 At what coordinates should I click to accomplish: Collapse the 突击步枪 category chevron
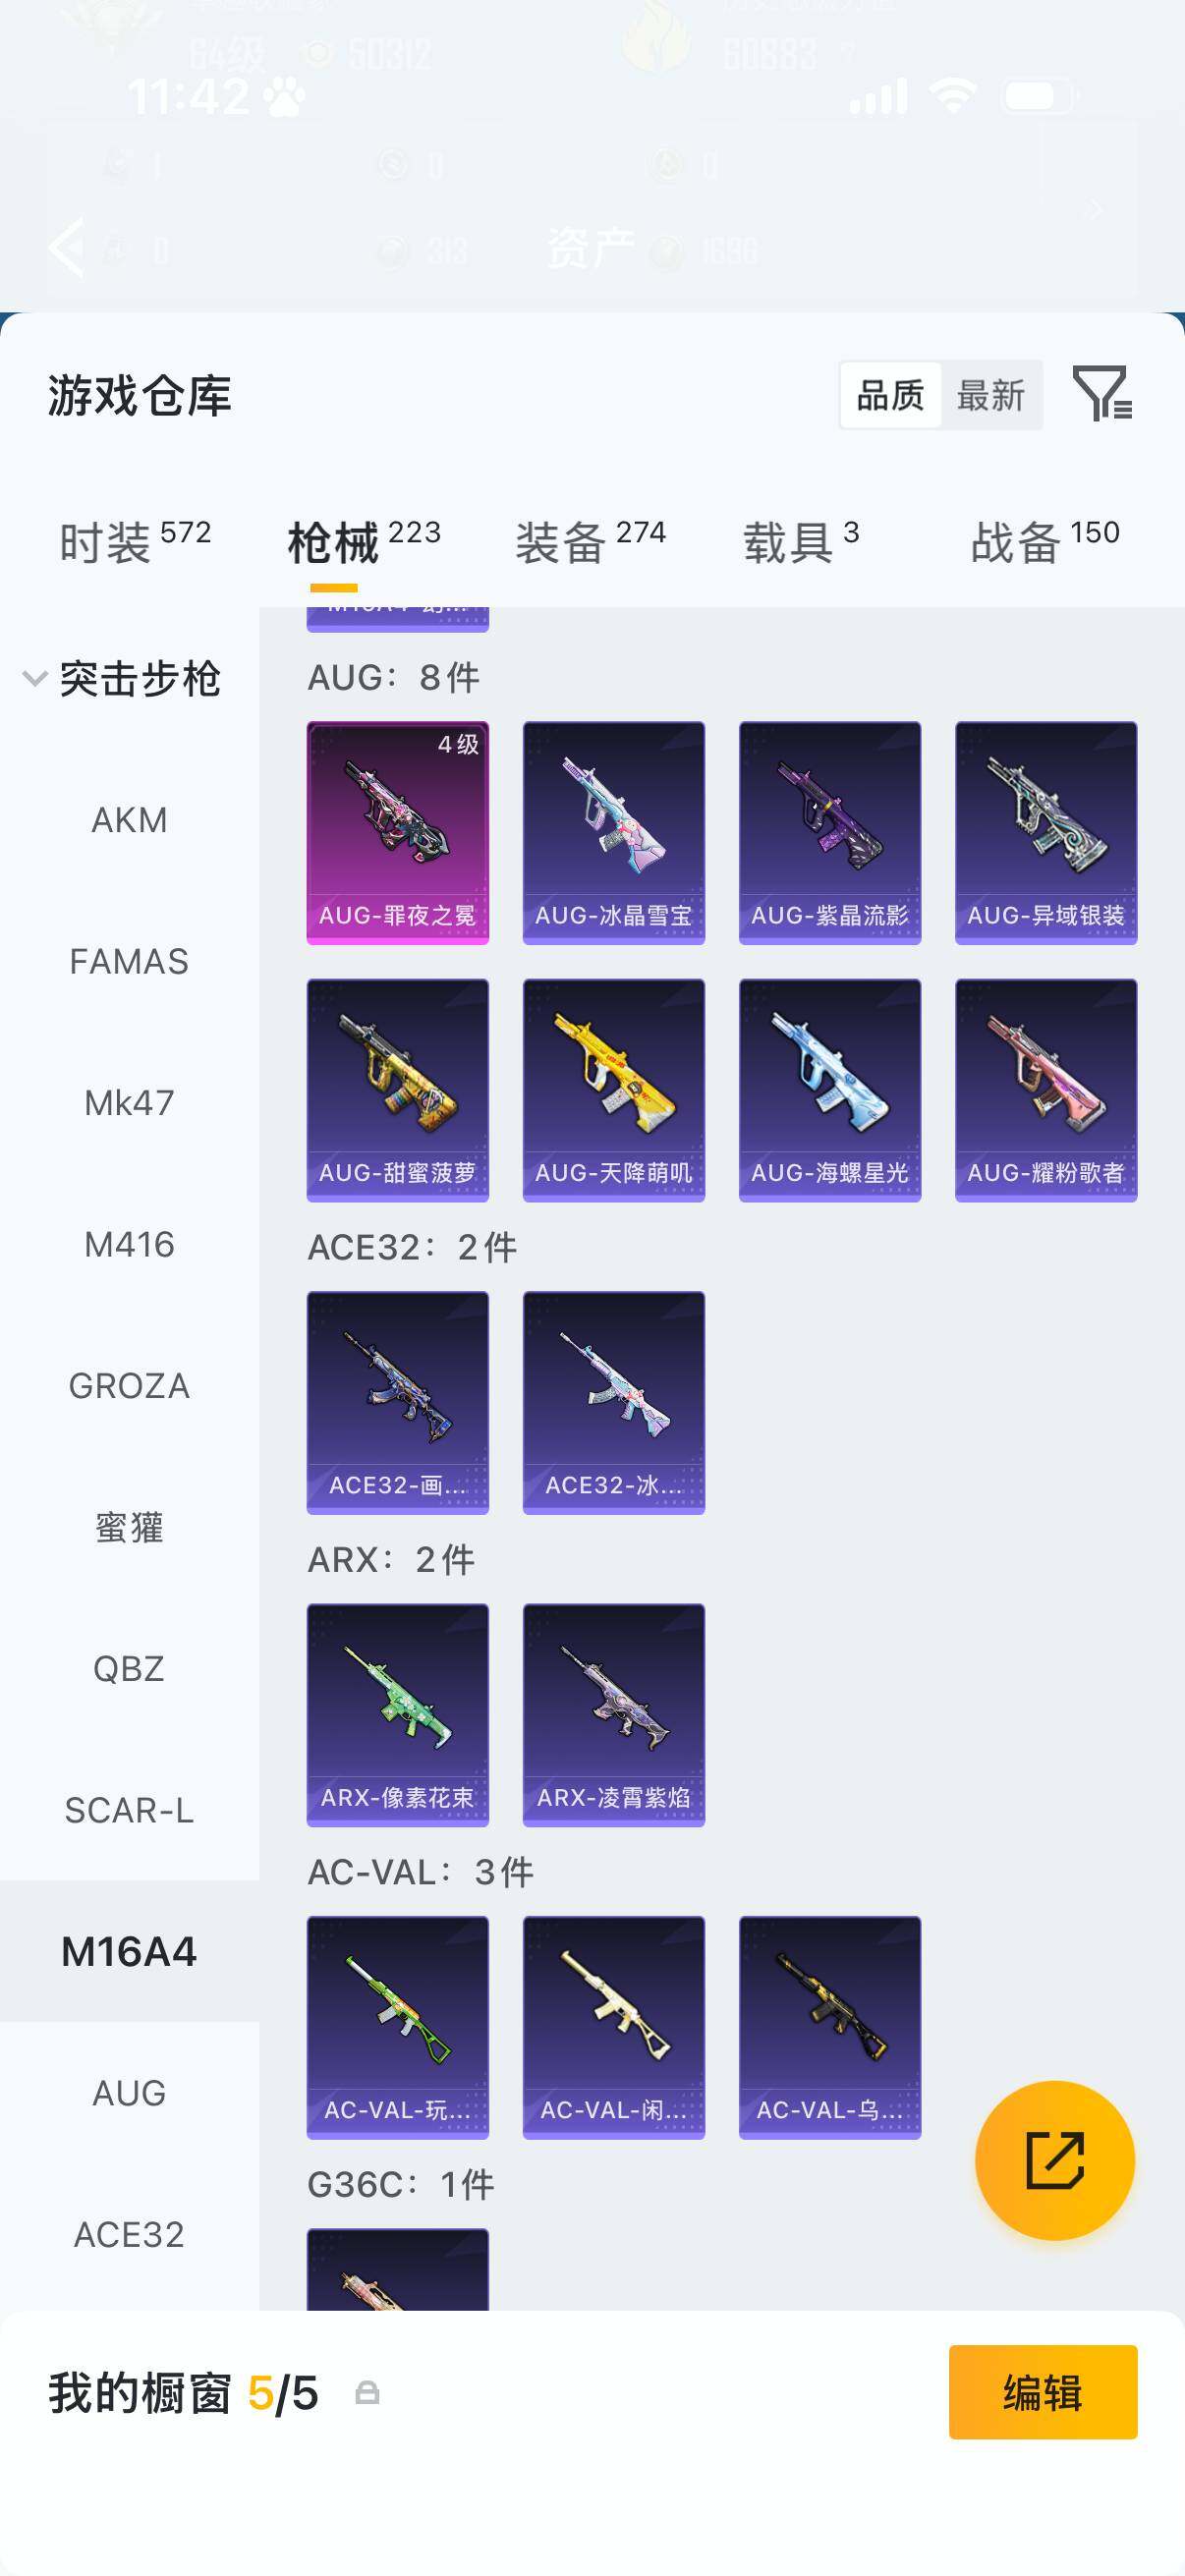(x=35, y=679)
